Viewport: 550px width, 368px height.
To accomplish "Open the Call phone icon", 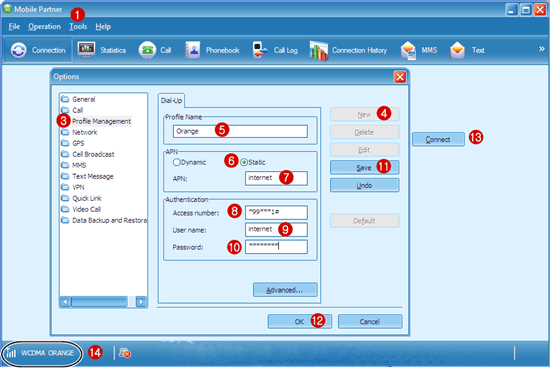I will 147,50.
